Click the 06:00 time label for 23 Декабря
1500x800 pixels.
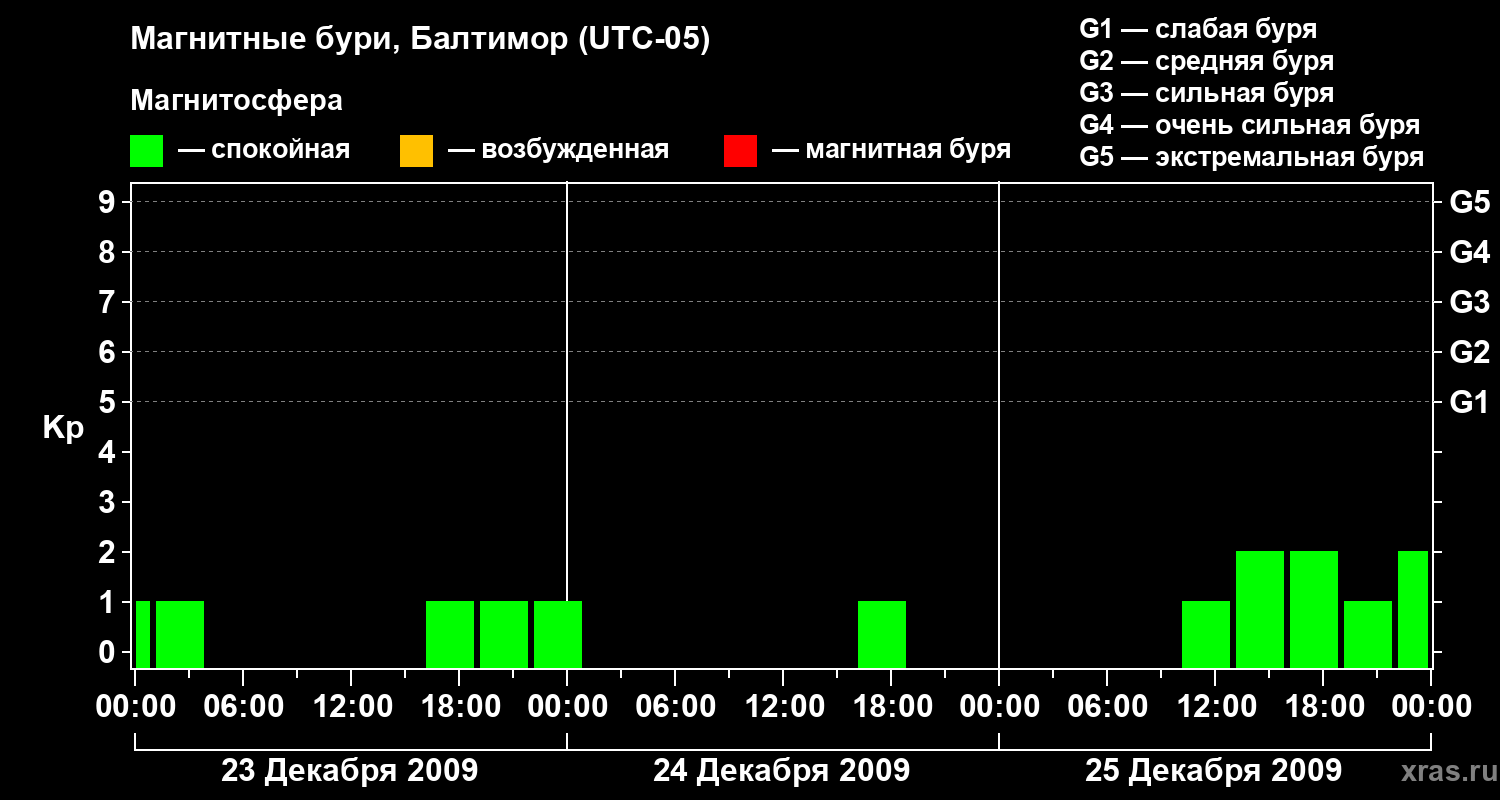(243, 707)
